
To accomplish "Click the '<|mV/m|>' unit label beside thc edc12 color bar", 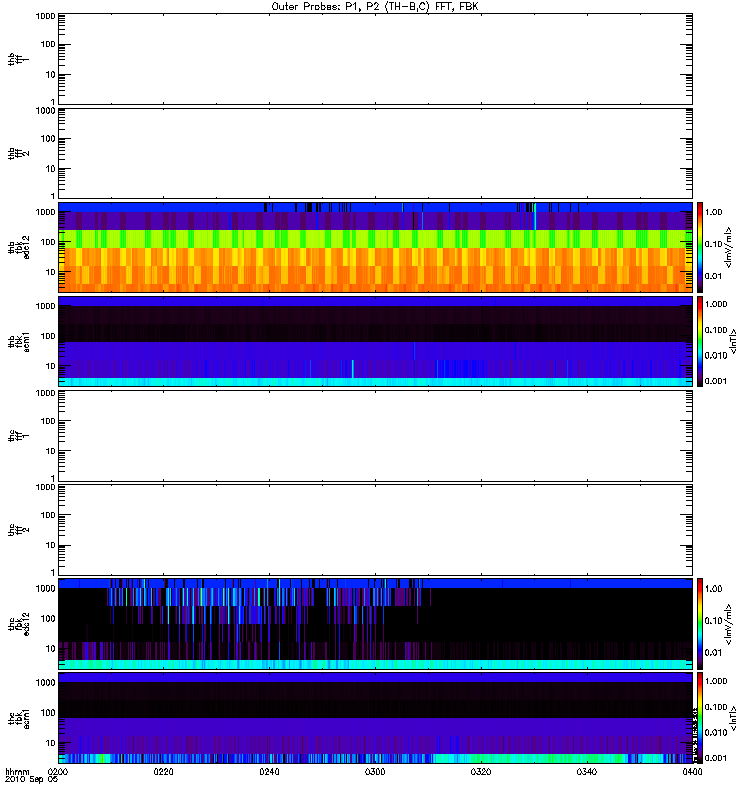I will pyautogui.click(x=728, y=623).
